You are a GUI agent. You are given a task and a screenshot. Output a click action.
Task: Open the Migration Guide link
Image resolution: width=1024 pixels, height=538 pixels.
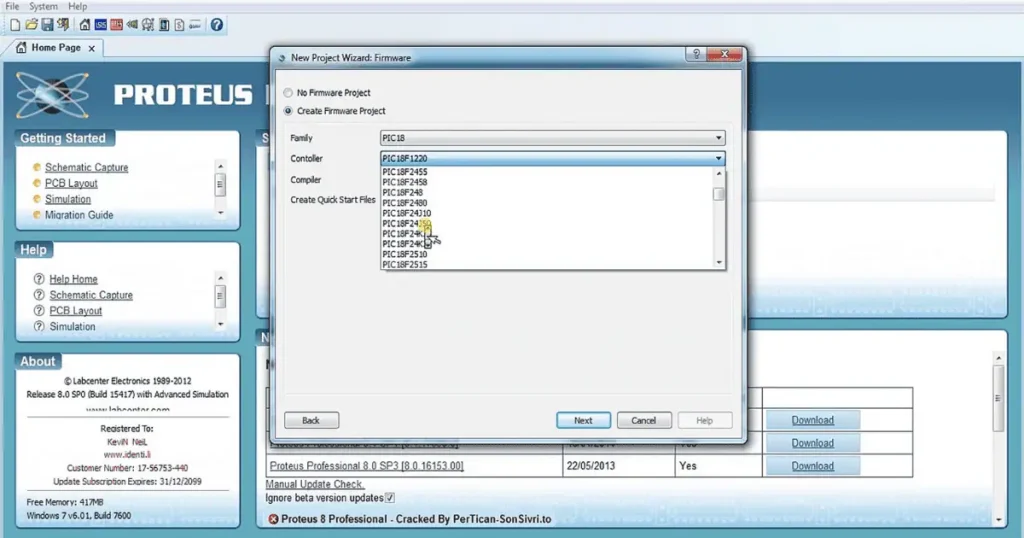click(79, 215)
